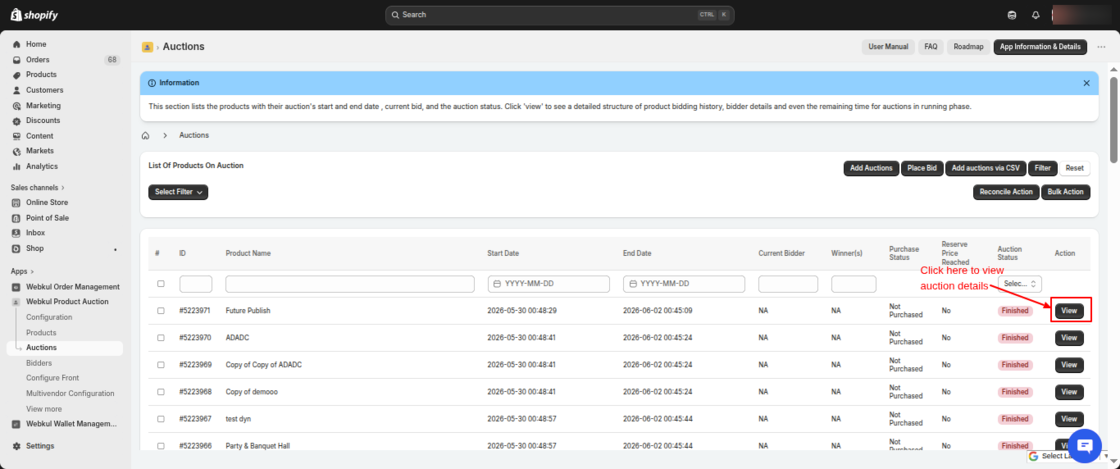1120x469 pixels.
Task: Open Shop channel icon
Action: click(16, 249)
